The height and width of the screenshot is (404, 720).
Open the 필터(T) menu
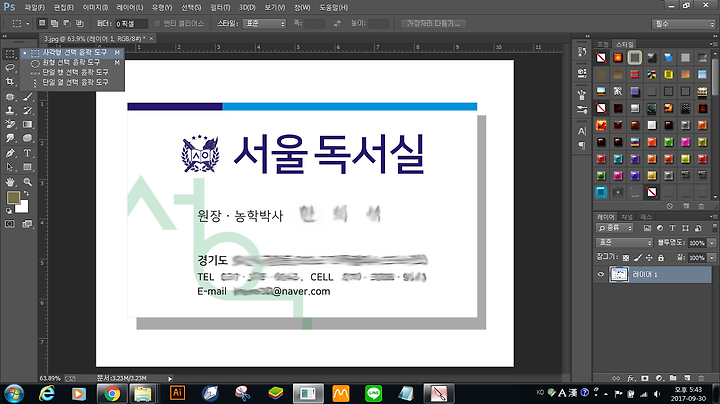[220, 8]
